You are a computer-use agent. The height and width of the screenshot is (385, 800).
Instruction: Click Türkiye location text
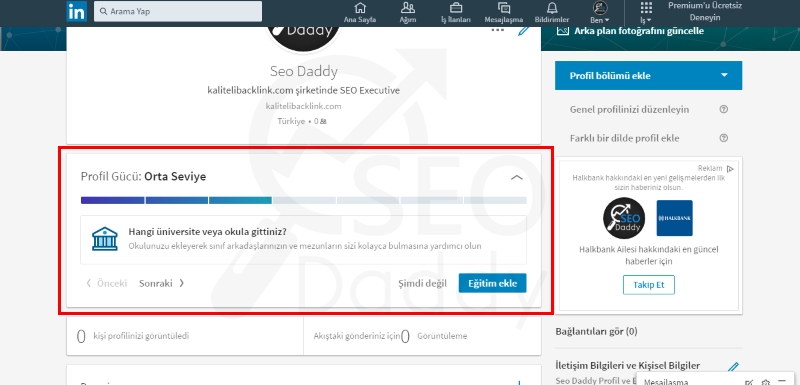tap(291, 121)
